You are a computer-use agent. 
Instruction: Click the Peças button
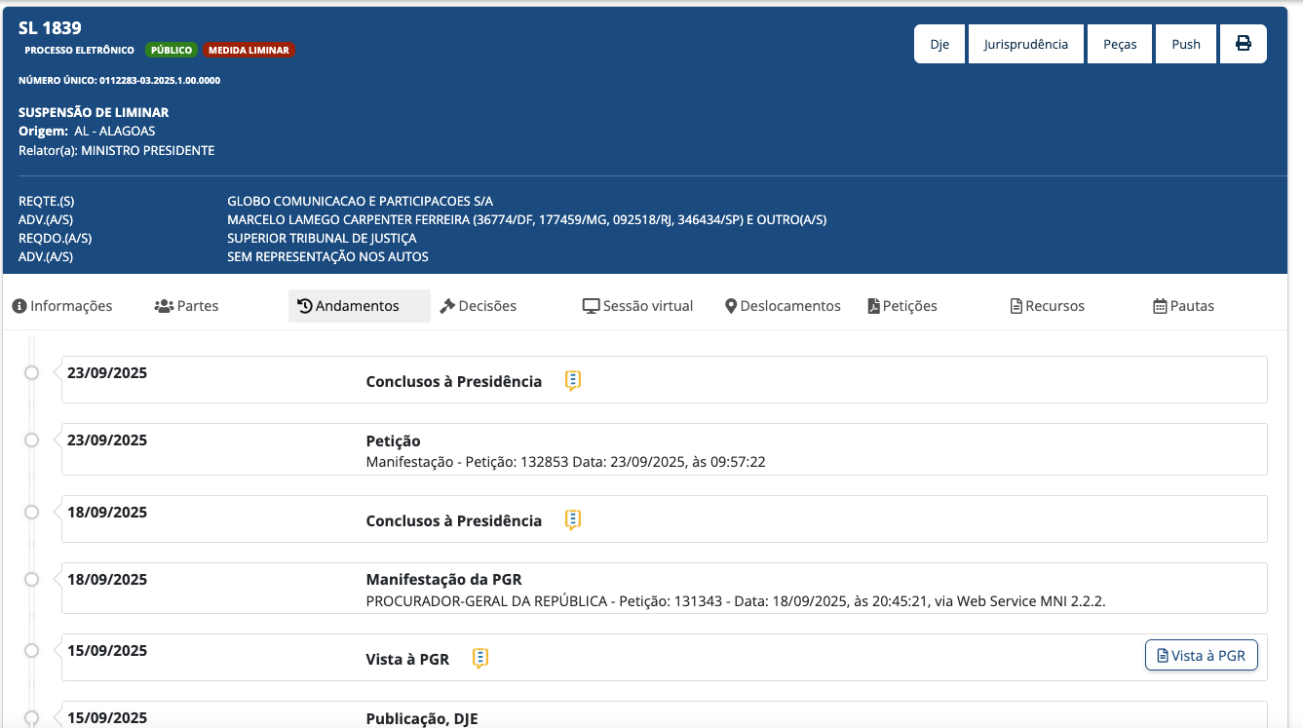pyautogui.click(x=1120, y=44)
